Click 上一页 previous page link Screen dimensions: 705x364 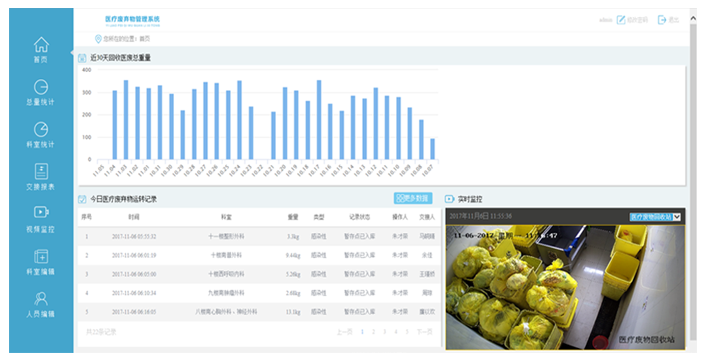coord(344,332)
